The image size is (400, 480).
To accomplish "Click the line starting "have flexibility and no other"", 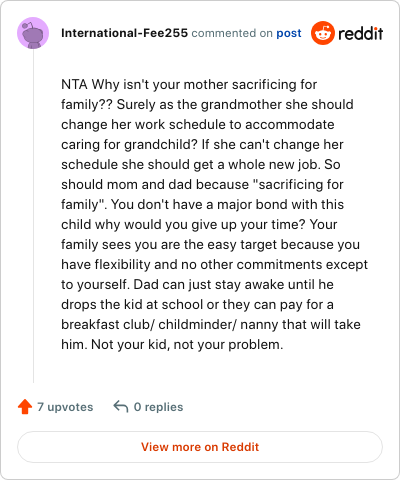I will coord(214,265).
